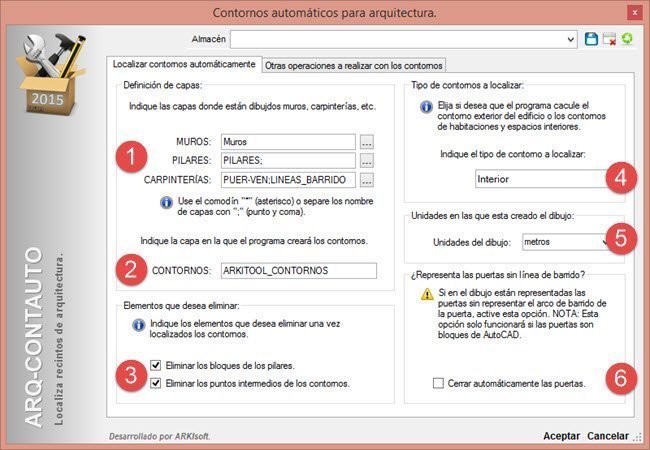Viewport: 650px width, 450px height.
Task: Click the delete Almacén entry icon
Action: [609, 39]
